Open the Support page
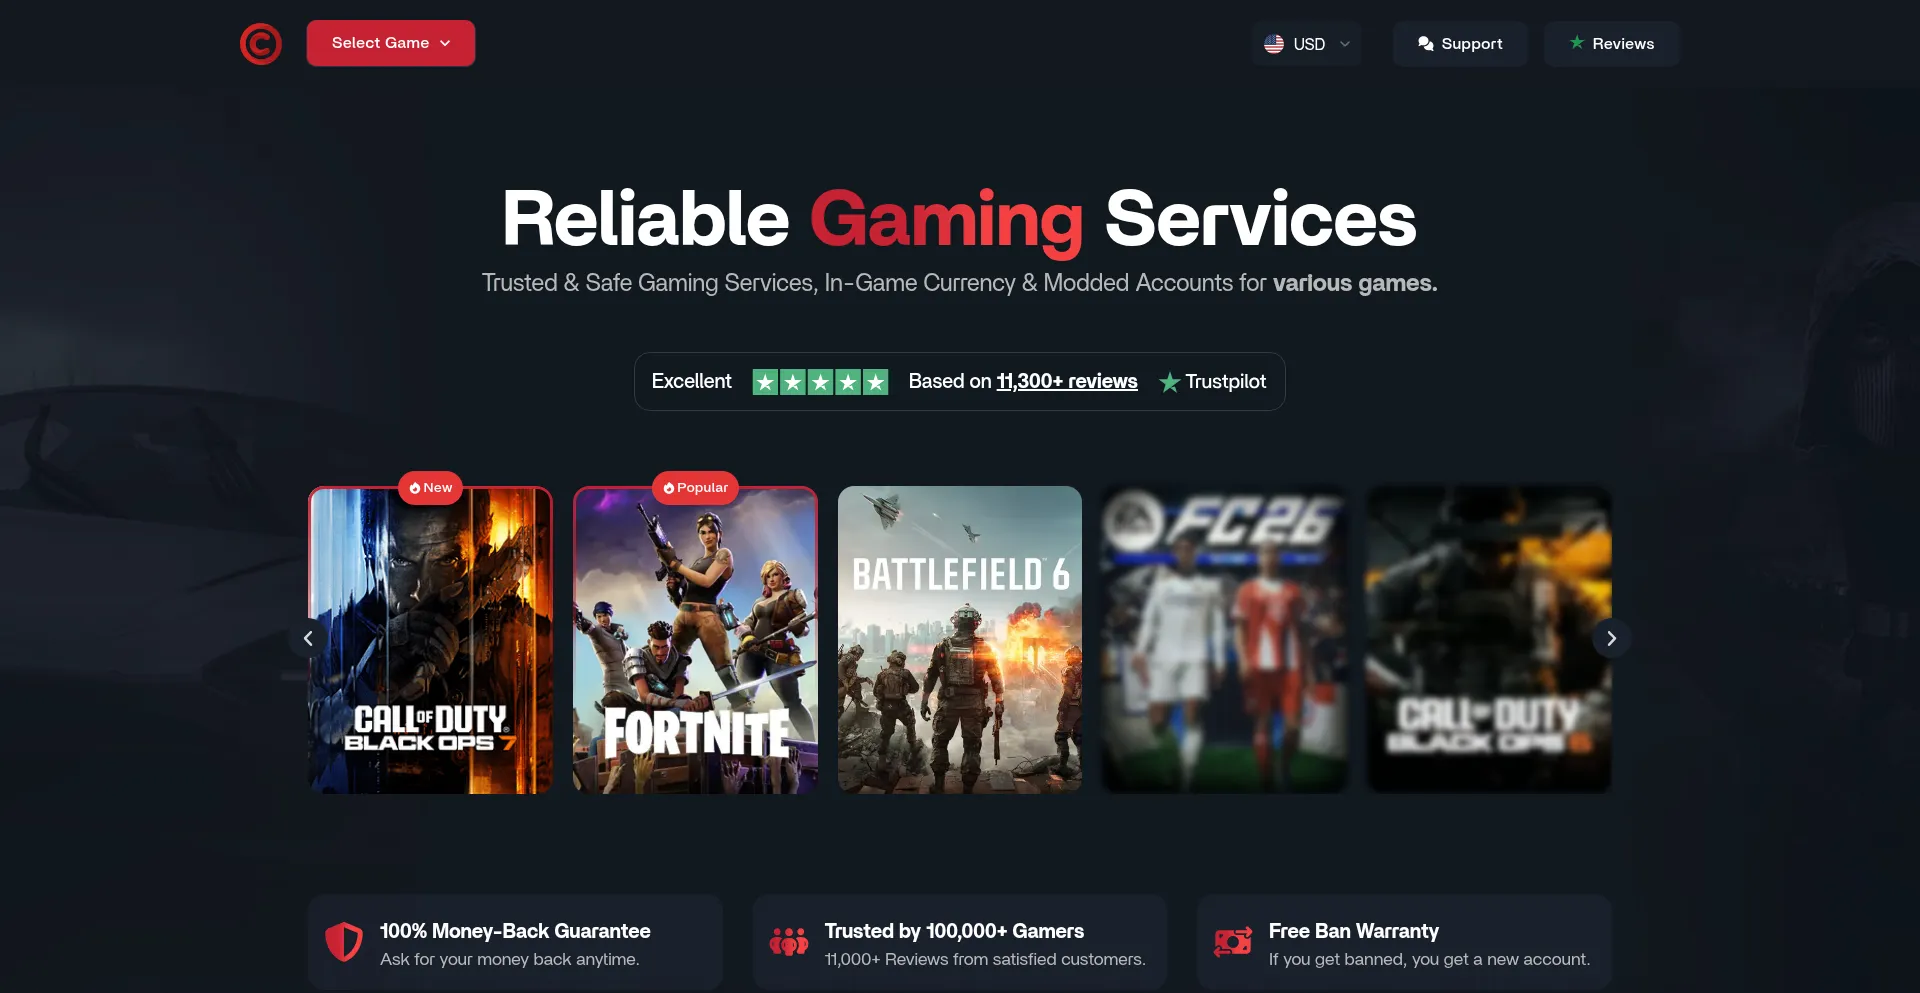Screen dimensions: 1920x993 (1460, 44)
